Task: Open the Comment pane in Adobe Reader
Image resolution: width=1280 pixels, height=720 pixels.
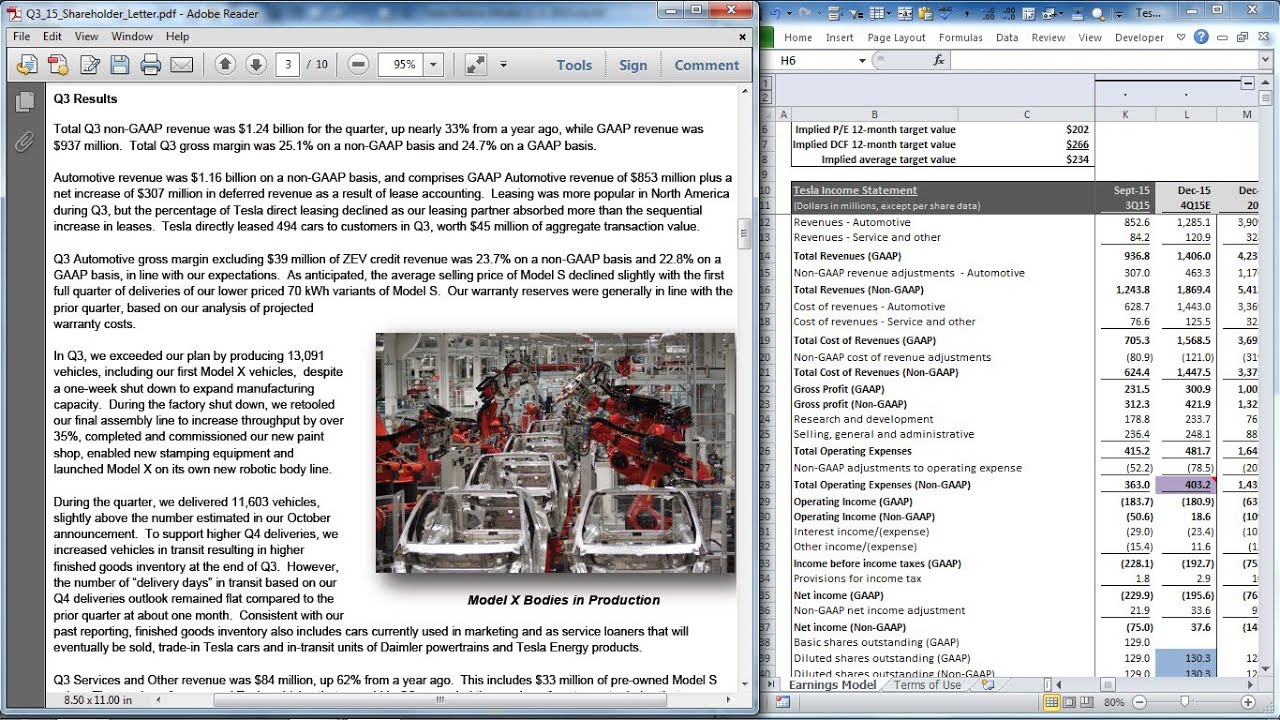Action: coord(707,65)
